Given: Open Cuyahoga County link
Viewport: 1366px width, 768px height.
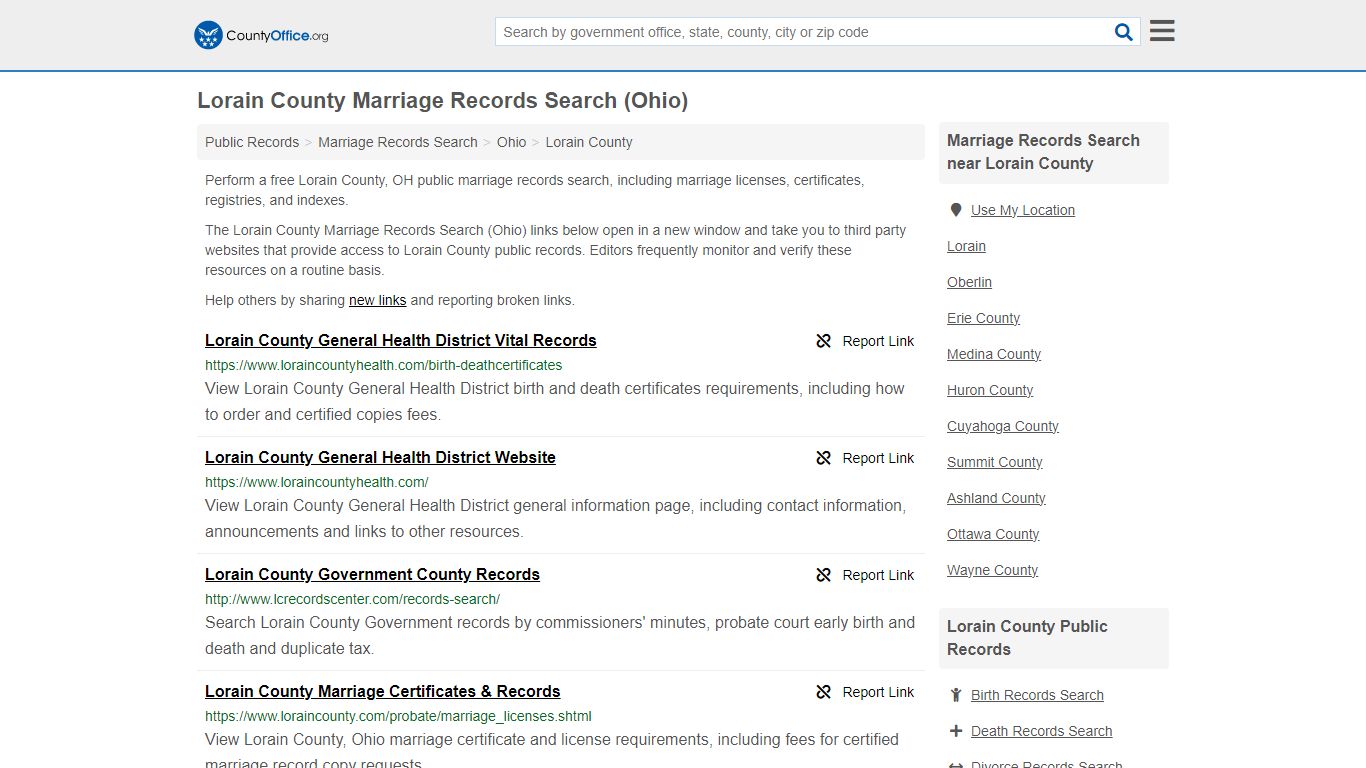Looking at the screenshot, I should point(1003,426).
